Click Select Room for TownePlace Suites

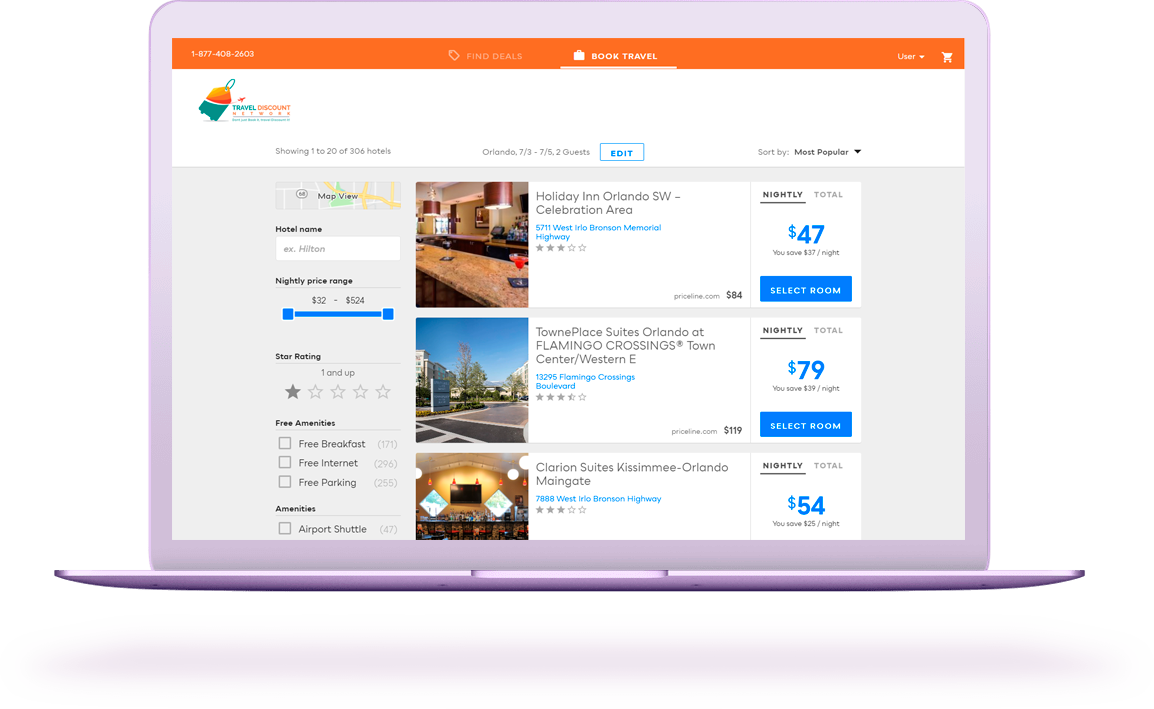[805, 425]
